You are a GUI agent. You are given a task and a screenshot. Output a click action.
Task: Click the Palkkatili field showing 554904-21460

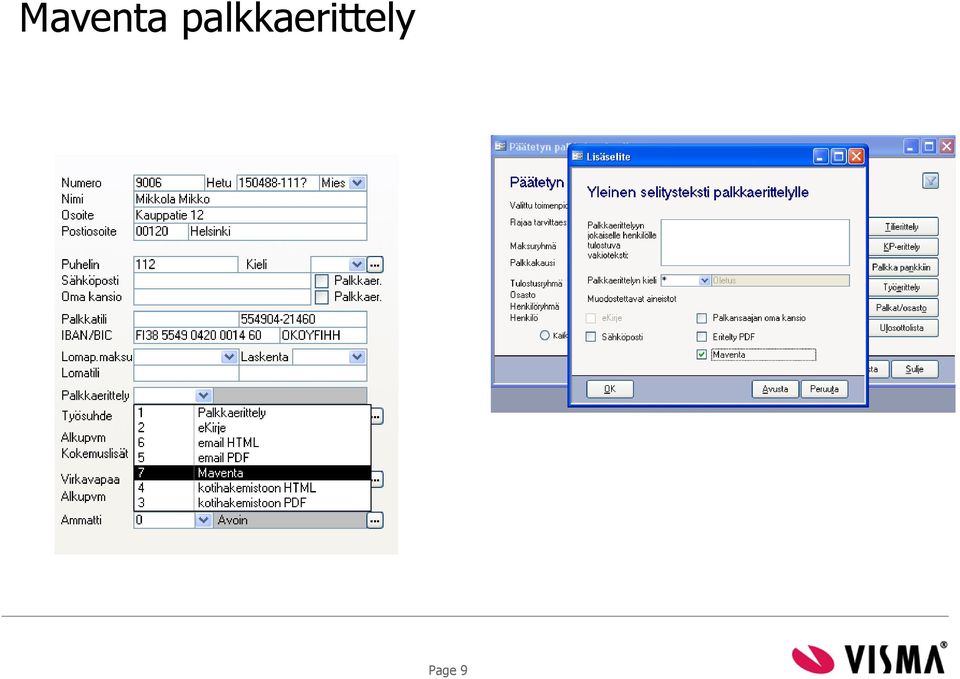[x=302, y=319]
